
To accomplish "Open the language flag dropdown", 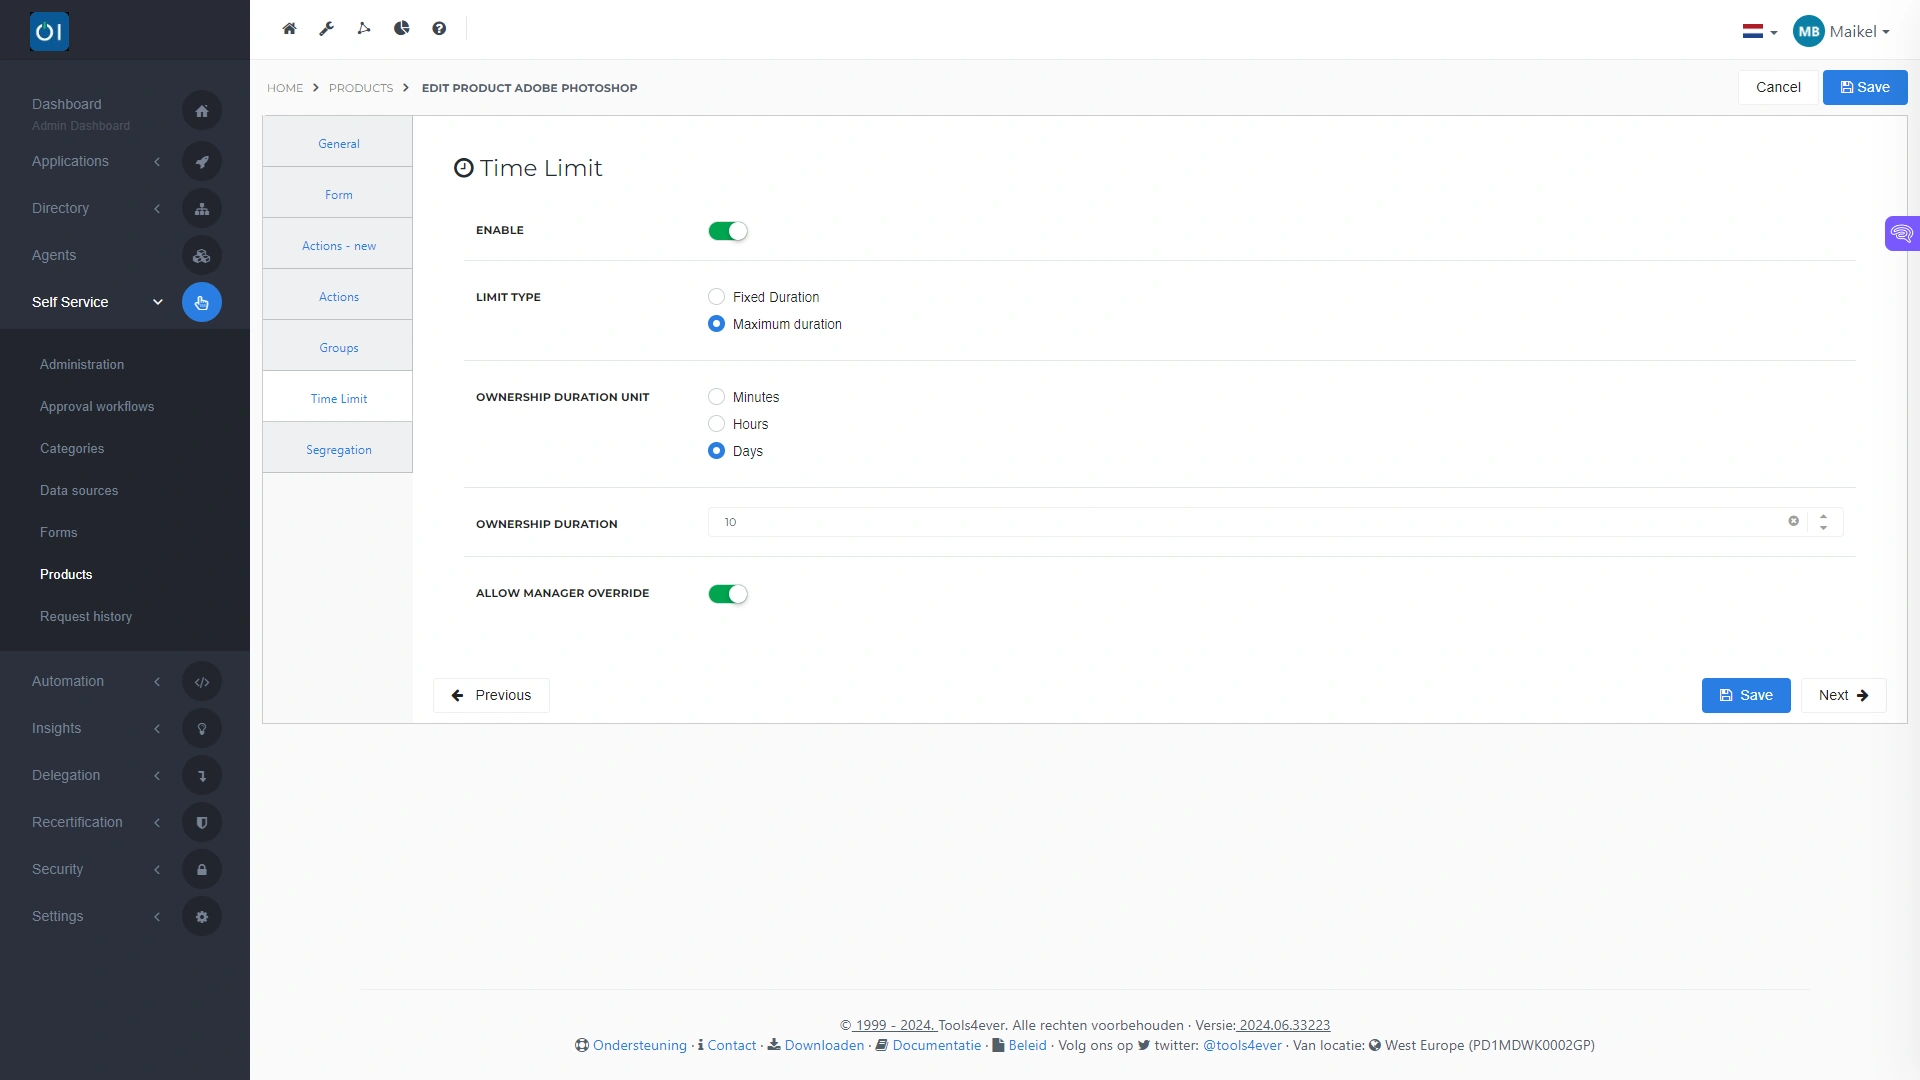I will (x=1759, y=32).
